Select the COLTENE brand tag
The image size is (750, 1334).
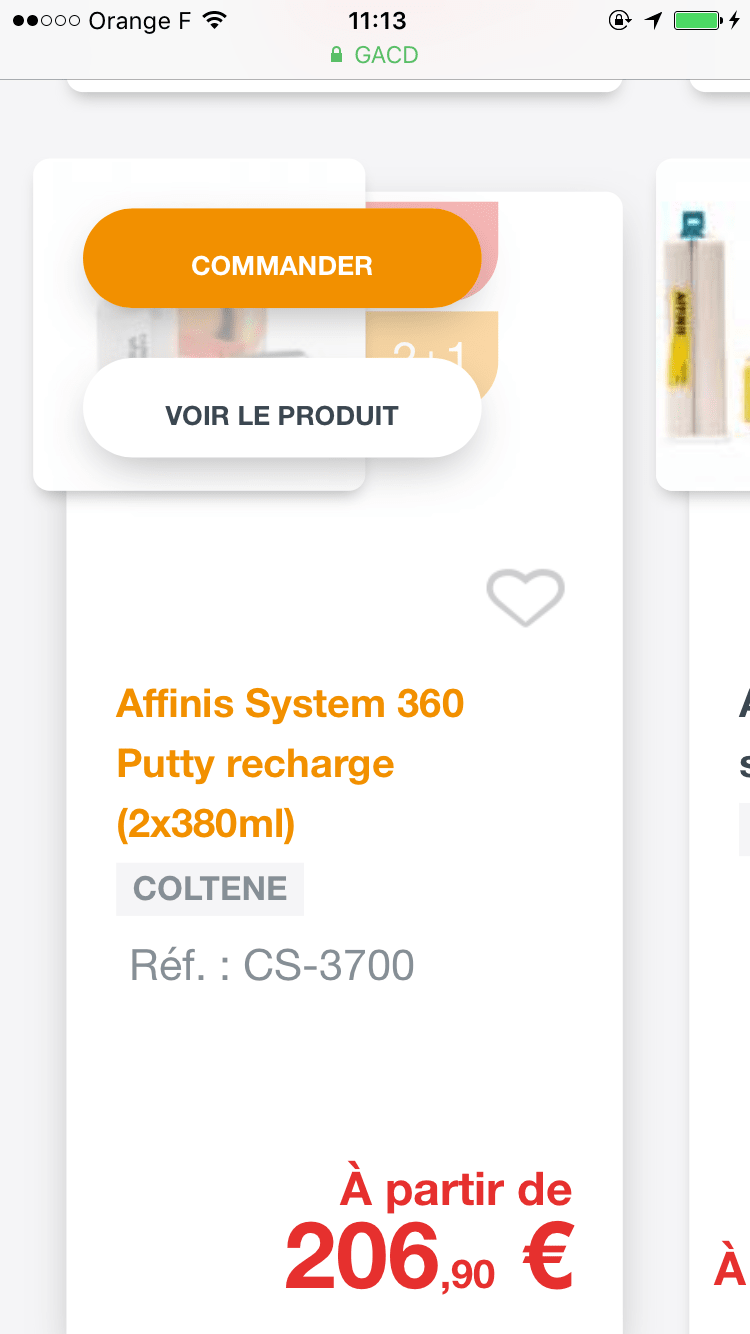click(210, 889)
